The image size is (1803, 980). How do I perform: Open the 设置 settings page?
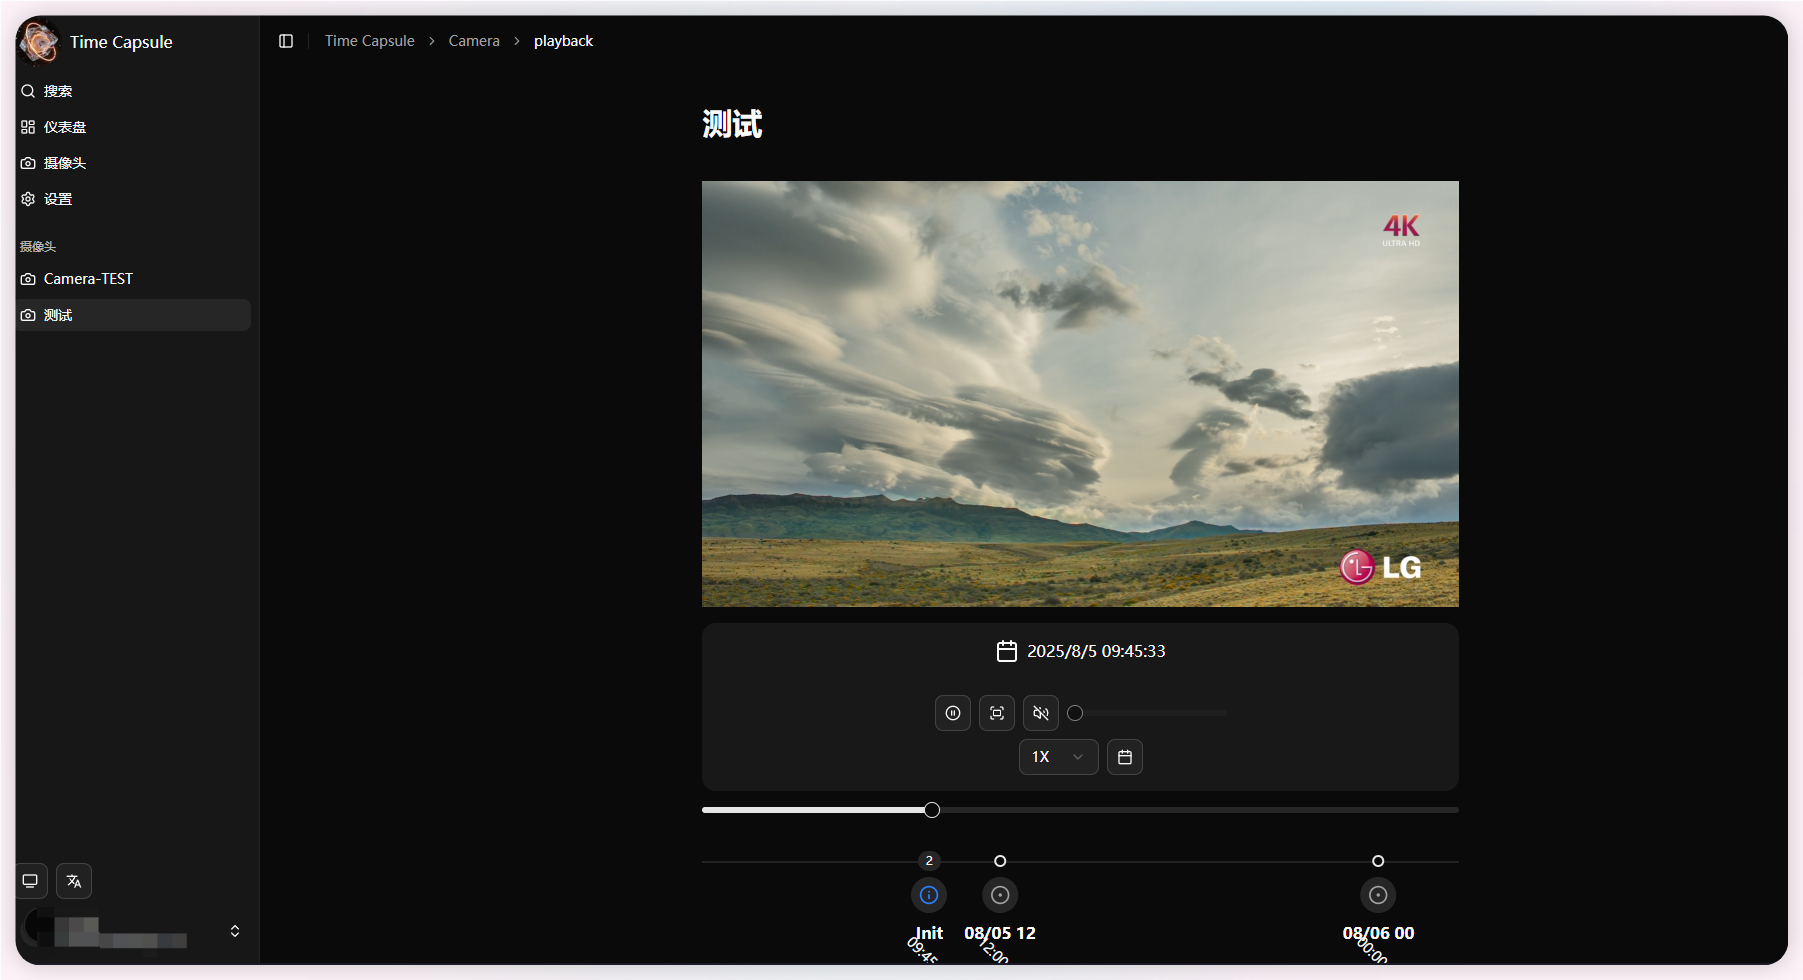[59, 198]
